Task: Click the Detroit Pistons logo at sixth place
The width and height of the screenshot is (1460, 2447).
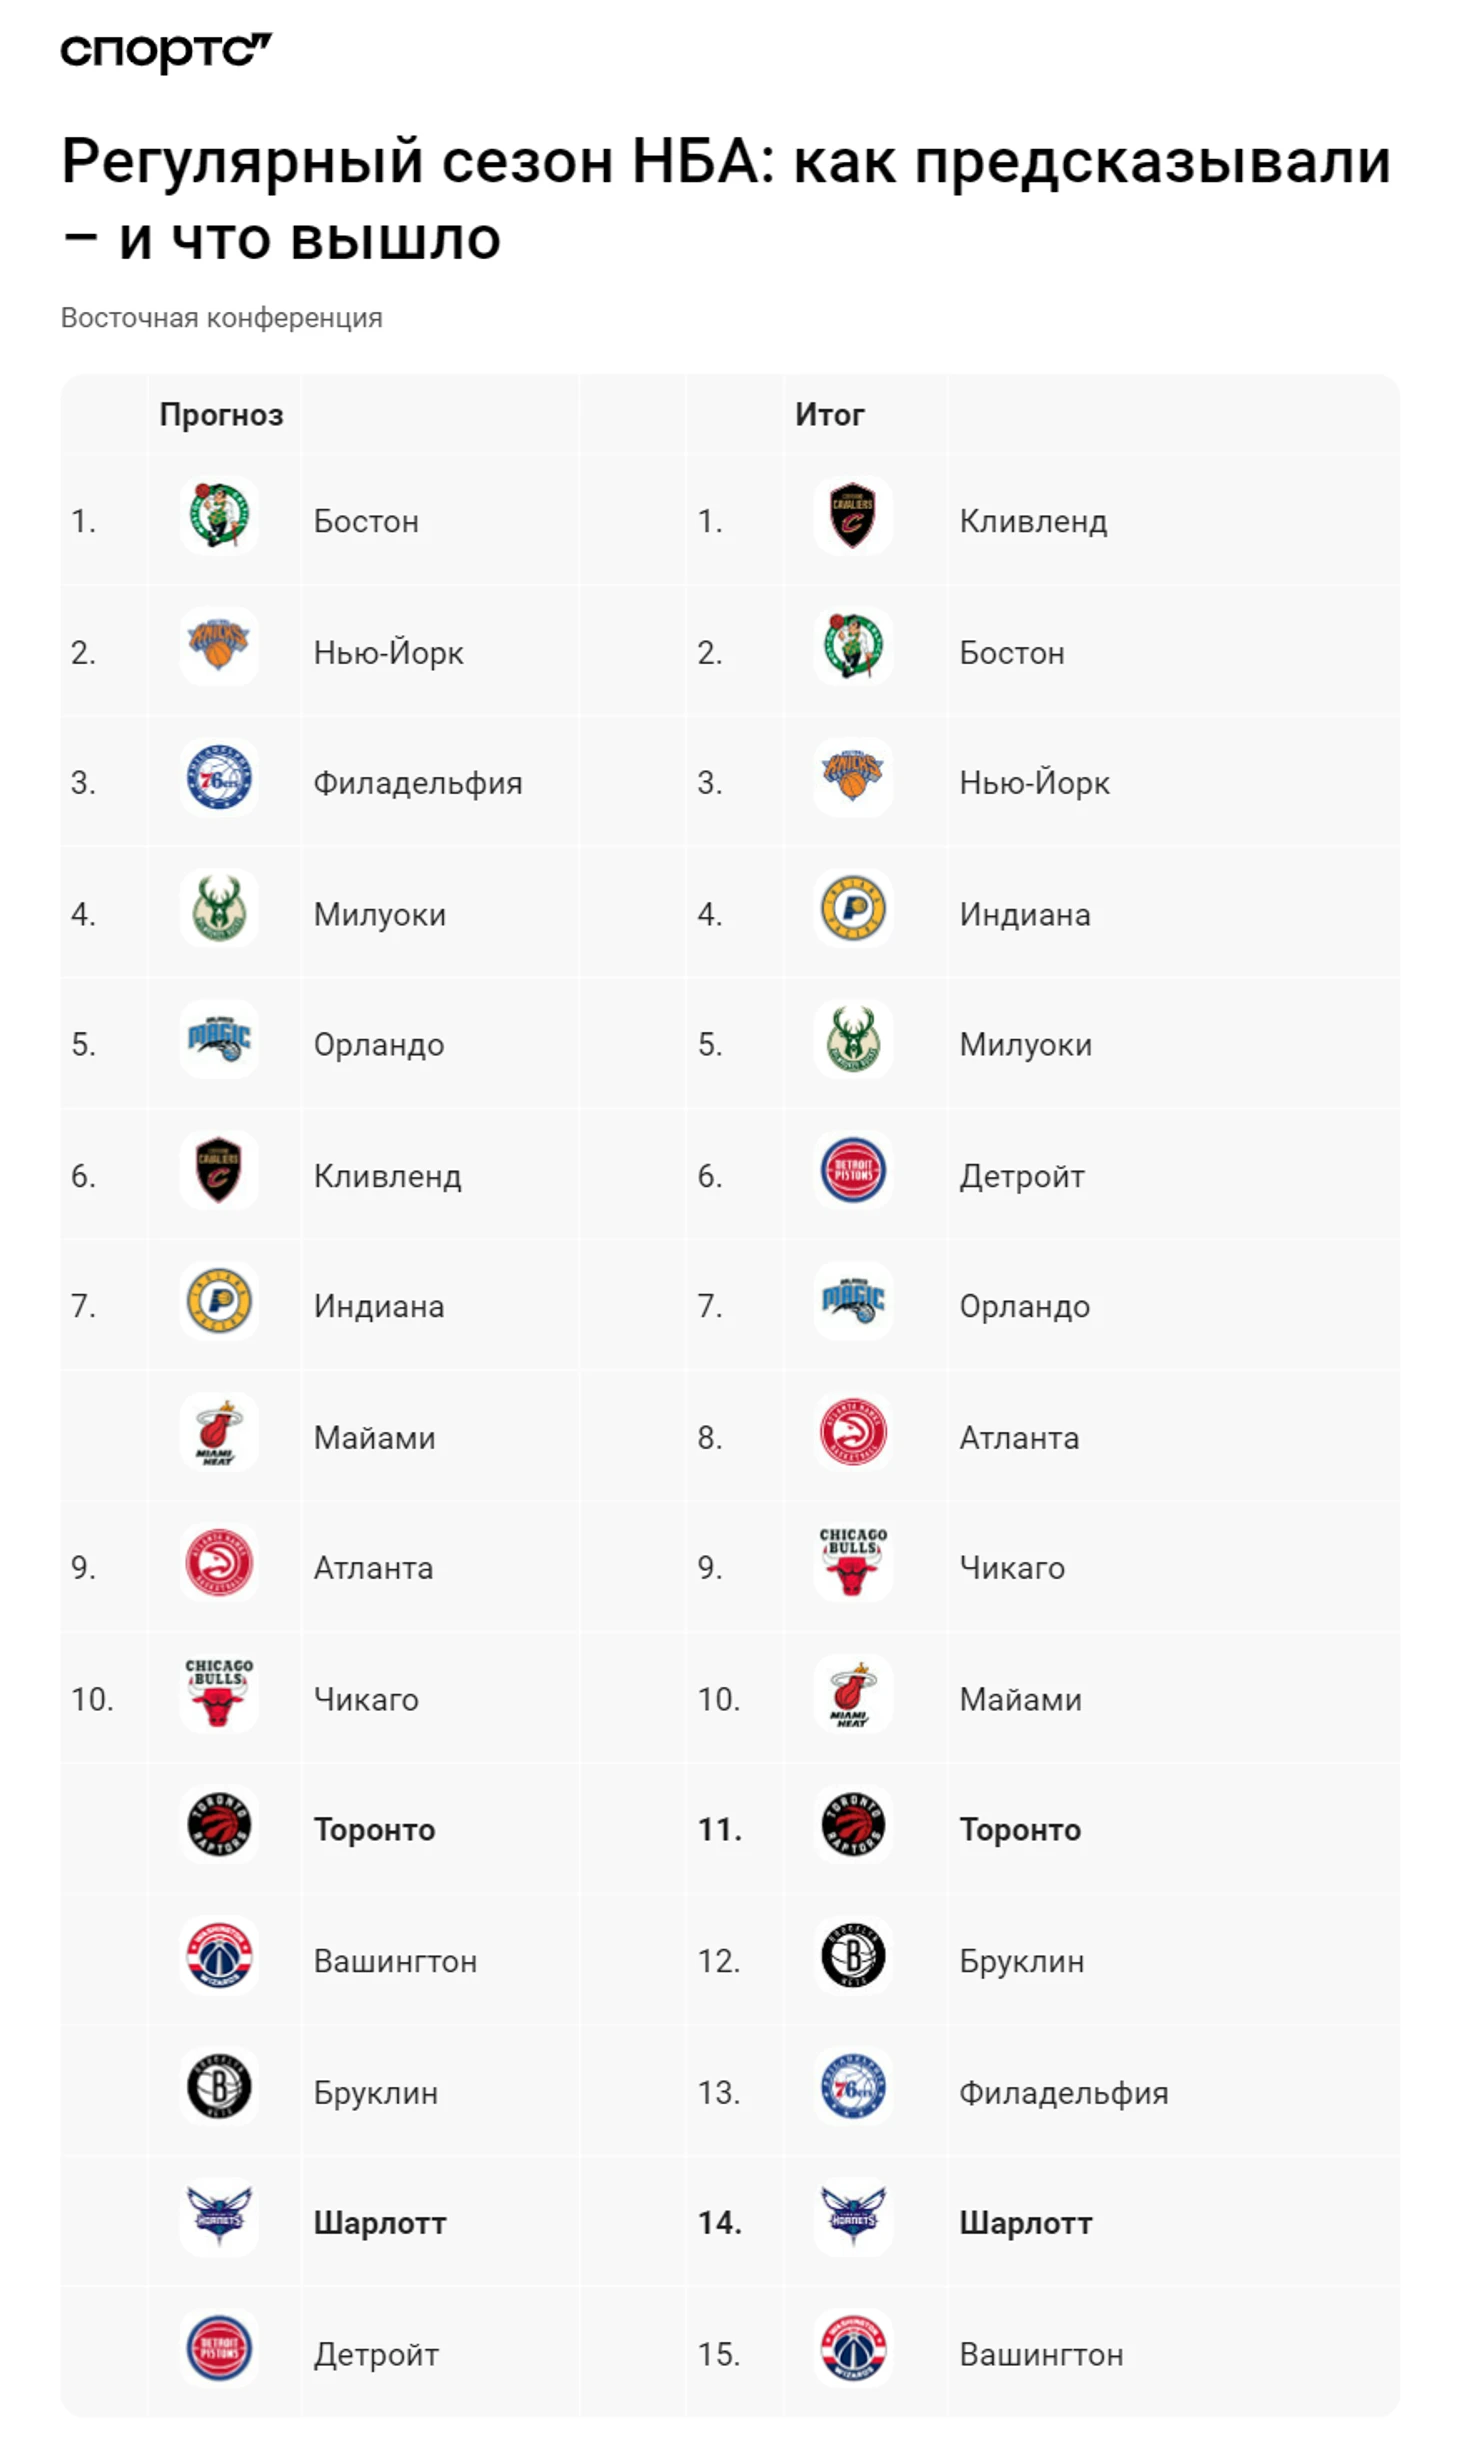Action: pos(852,1170)
